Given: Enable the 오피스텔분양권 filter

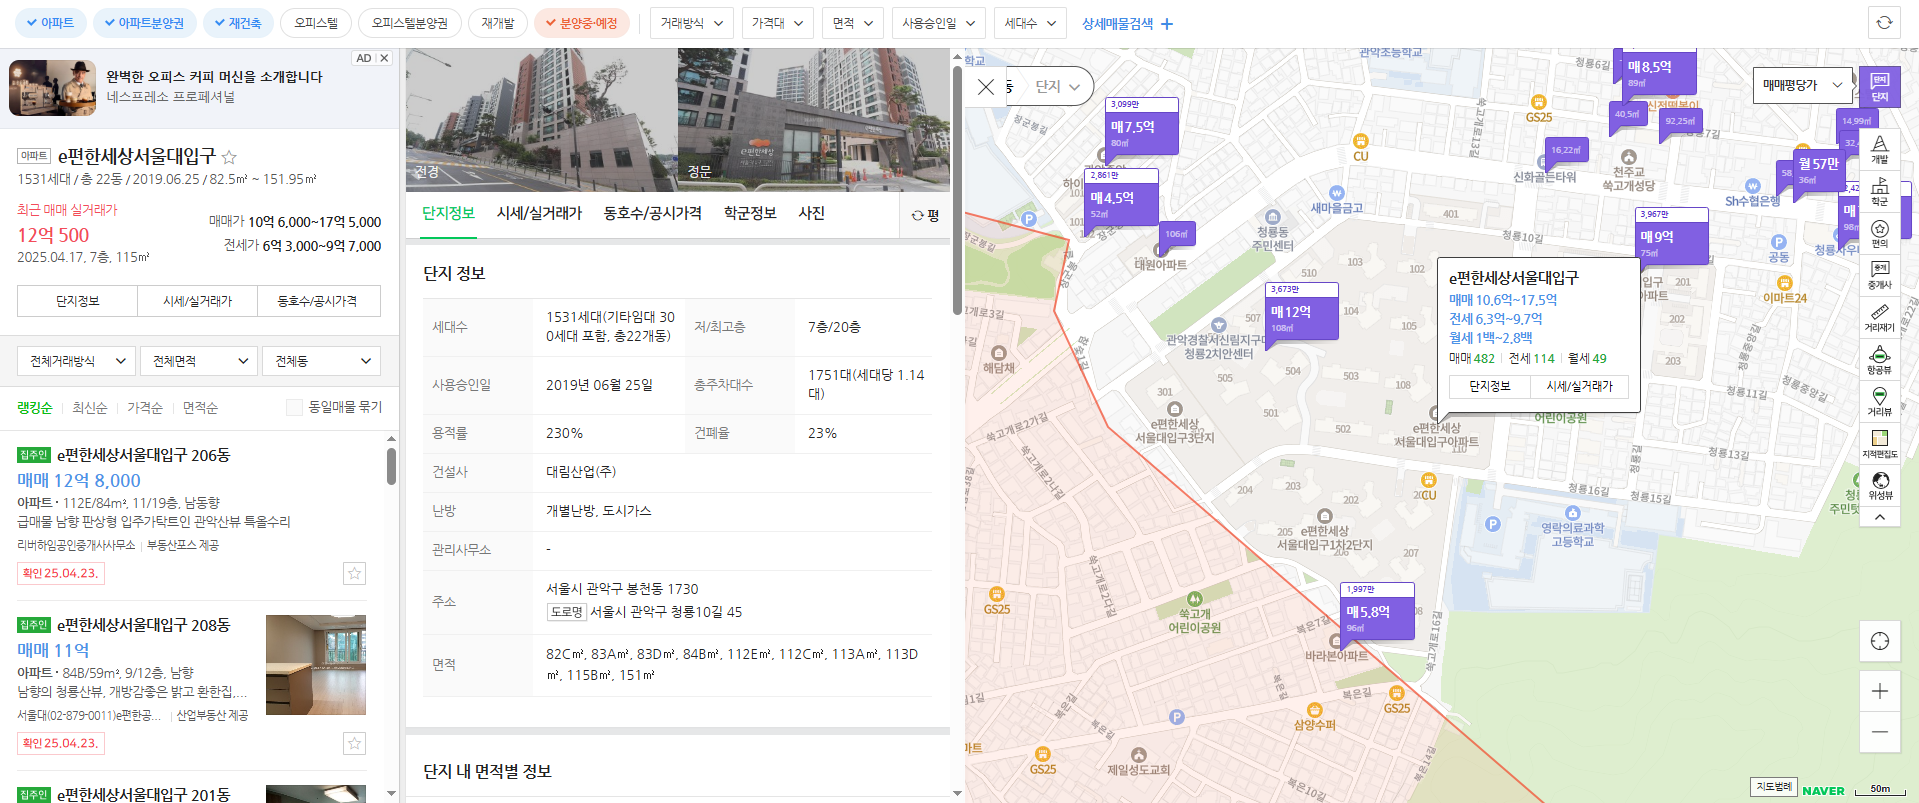Looking at the screenshot, I should point(410,23).
